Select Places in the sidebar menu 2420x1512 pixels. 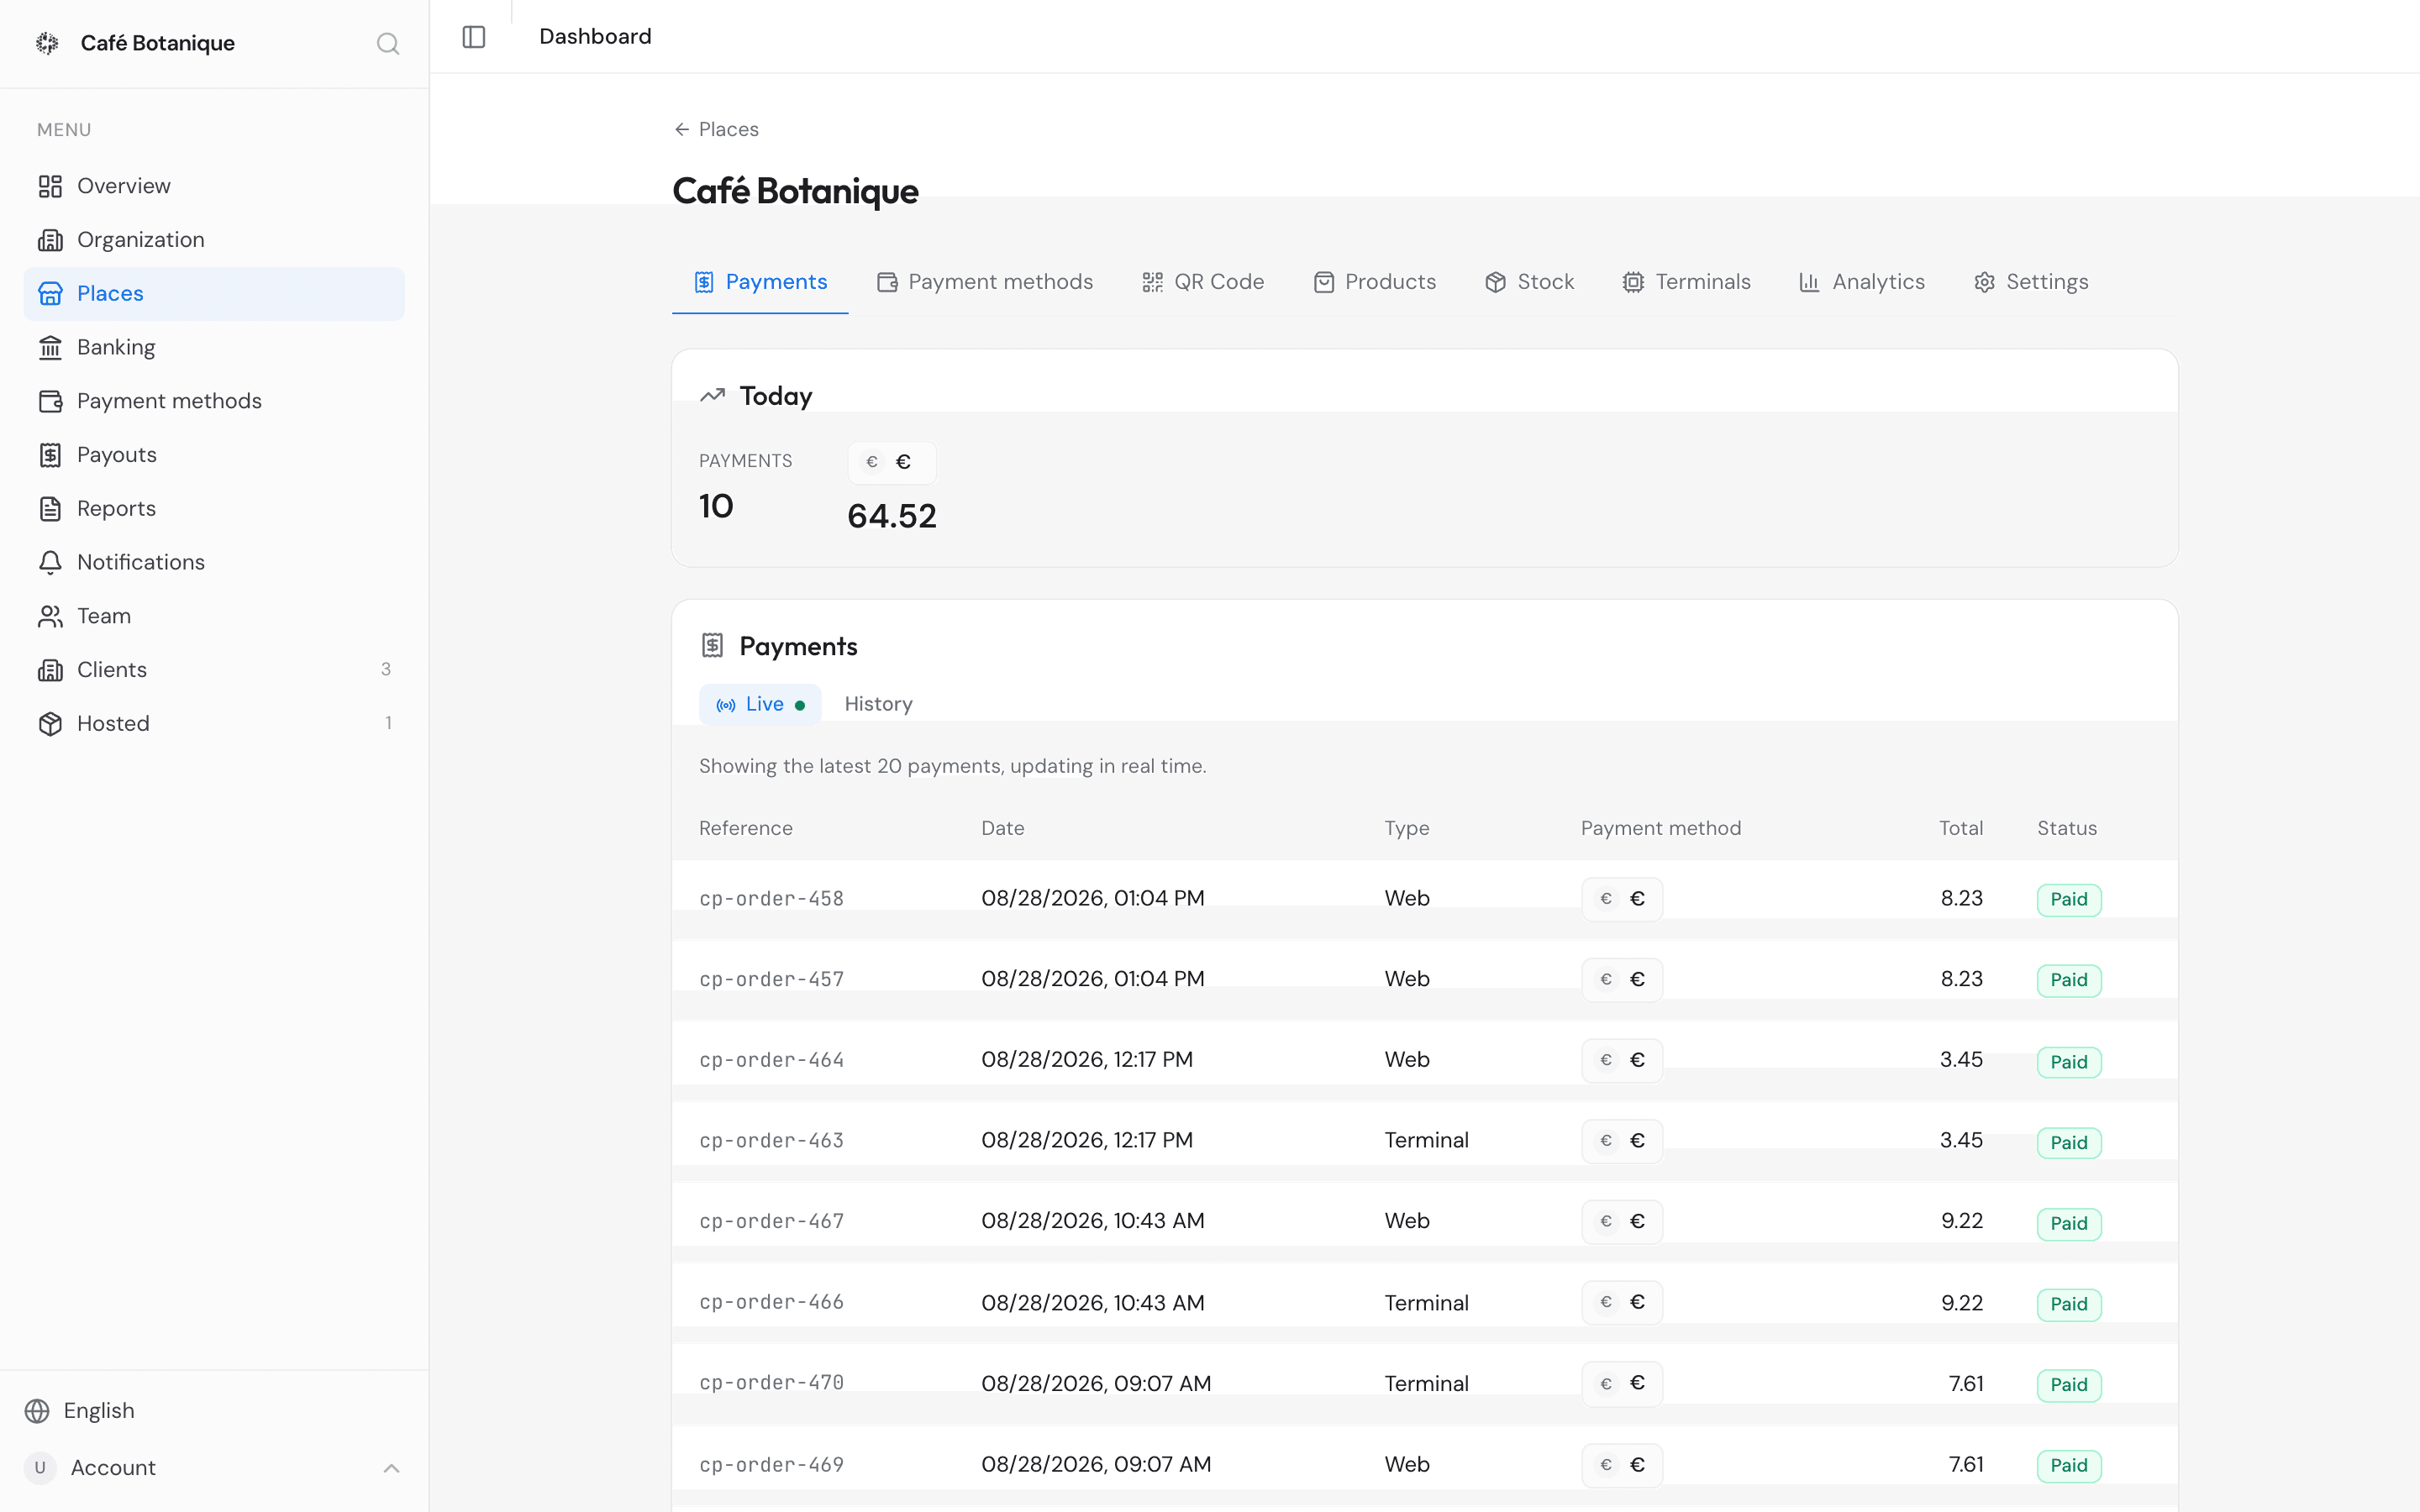pyautogui.click(x=214, y=294)
